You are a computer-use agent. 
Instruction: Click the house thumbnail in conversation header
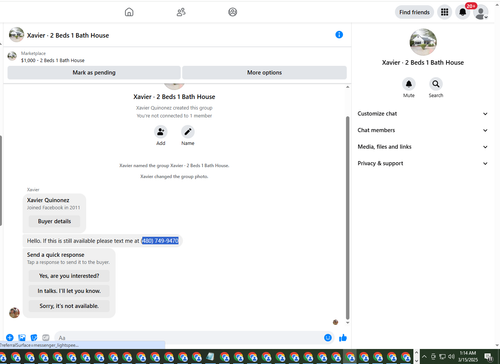pyautogui.click(x=16, y=35)
